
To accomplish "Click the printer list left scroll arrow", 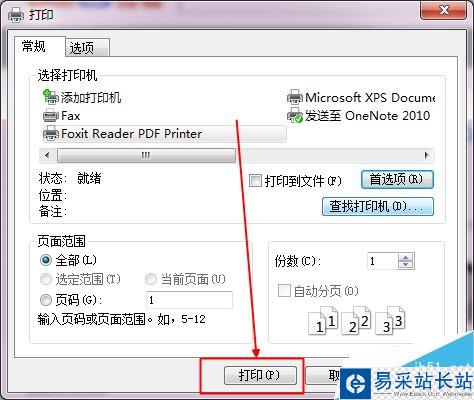I will pos(47,155).
